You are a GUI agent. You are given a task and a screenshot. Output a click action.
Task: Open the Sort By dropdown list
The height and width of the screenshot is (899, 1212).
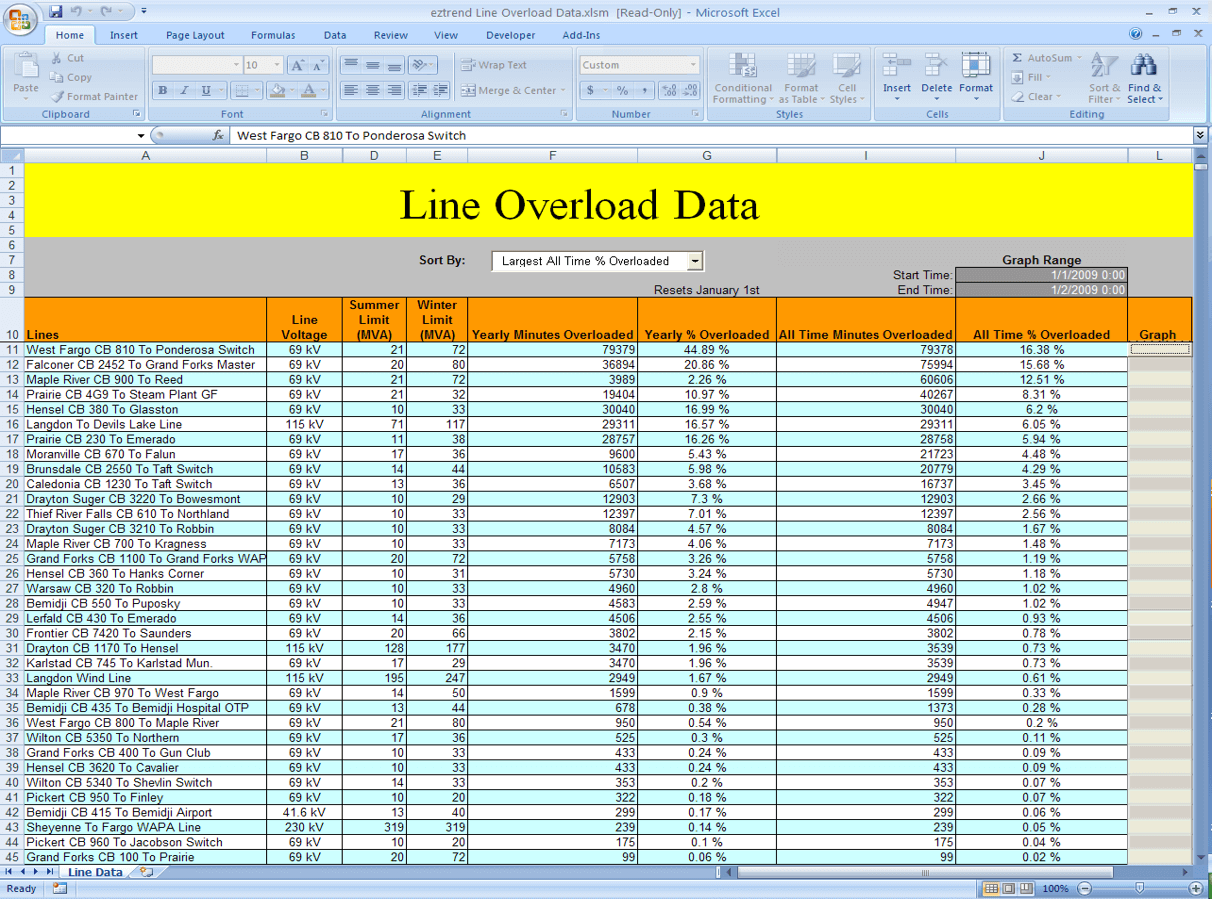[x=696, y=261]
